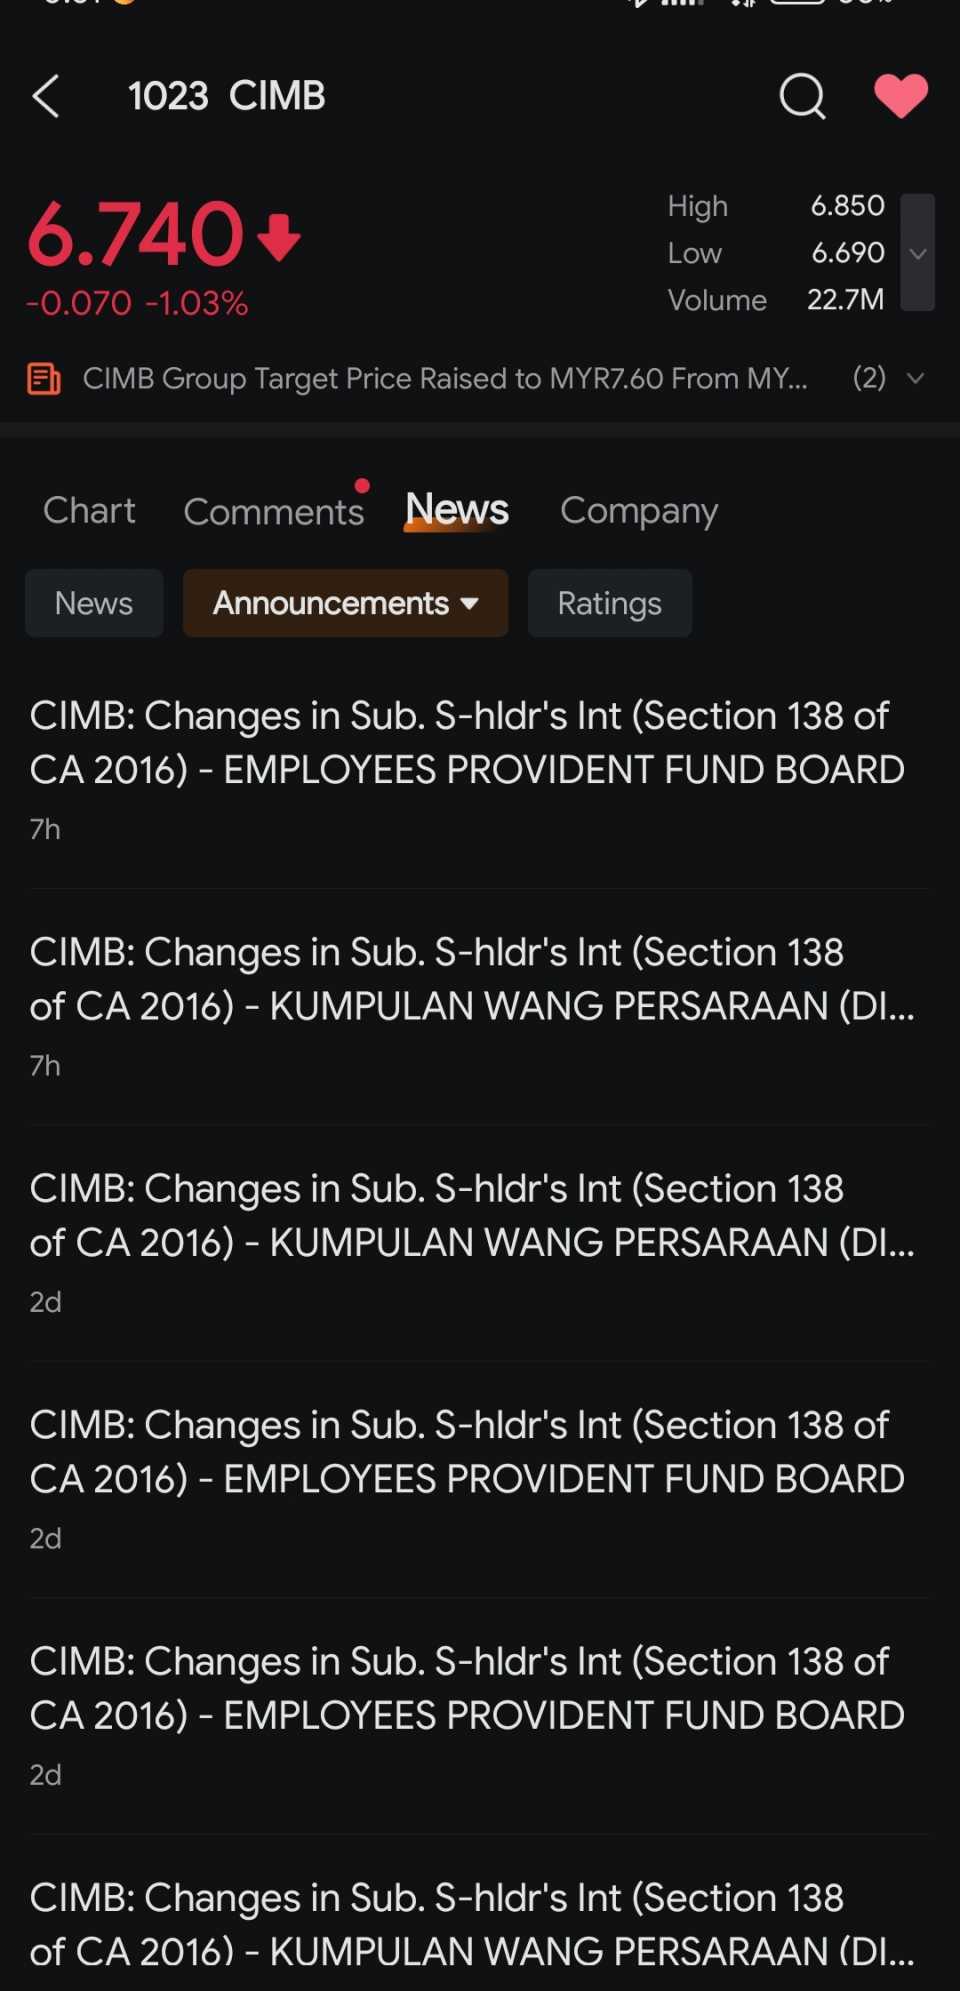960x1991 pixels.
Task: Open the Announcements filter dropdown
Action: coord(345,603)
